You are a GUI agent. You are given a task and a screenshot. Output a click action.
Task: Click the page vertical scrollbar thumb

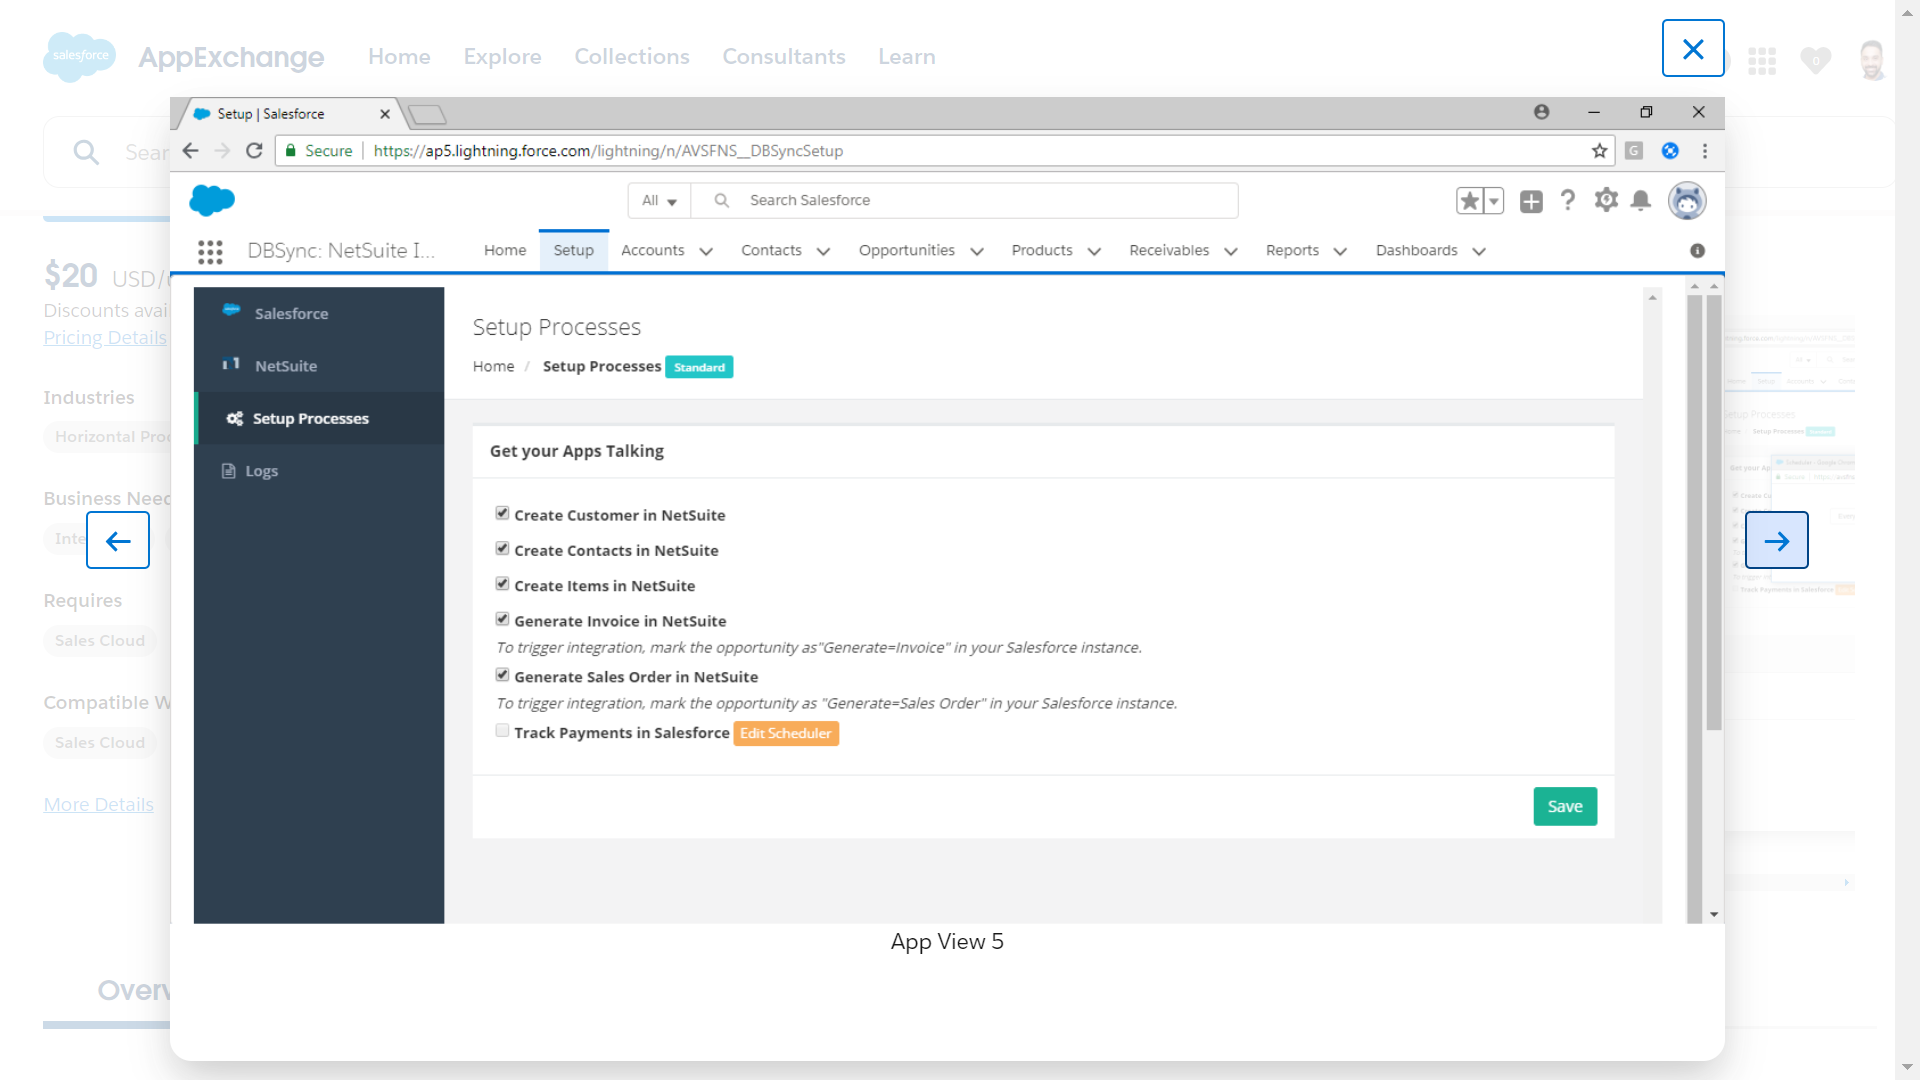click(1714, 512)
